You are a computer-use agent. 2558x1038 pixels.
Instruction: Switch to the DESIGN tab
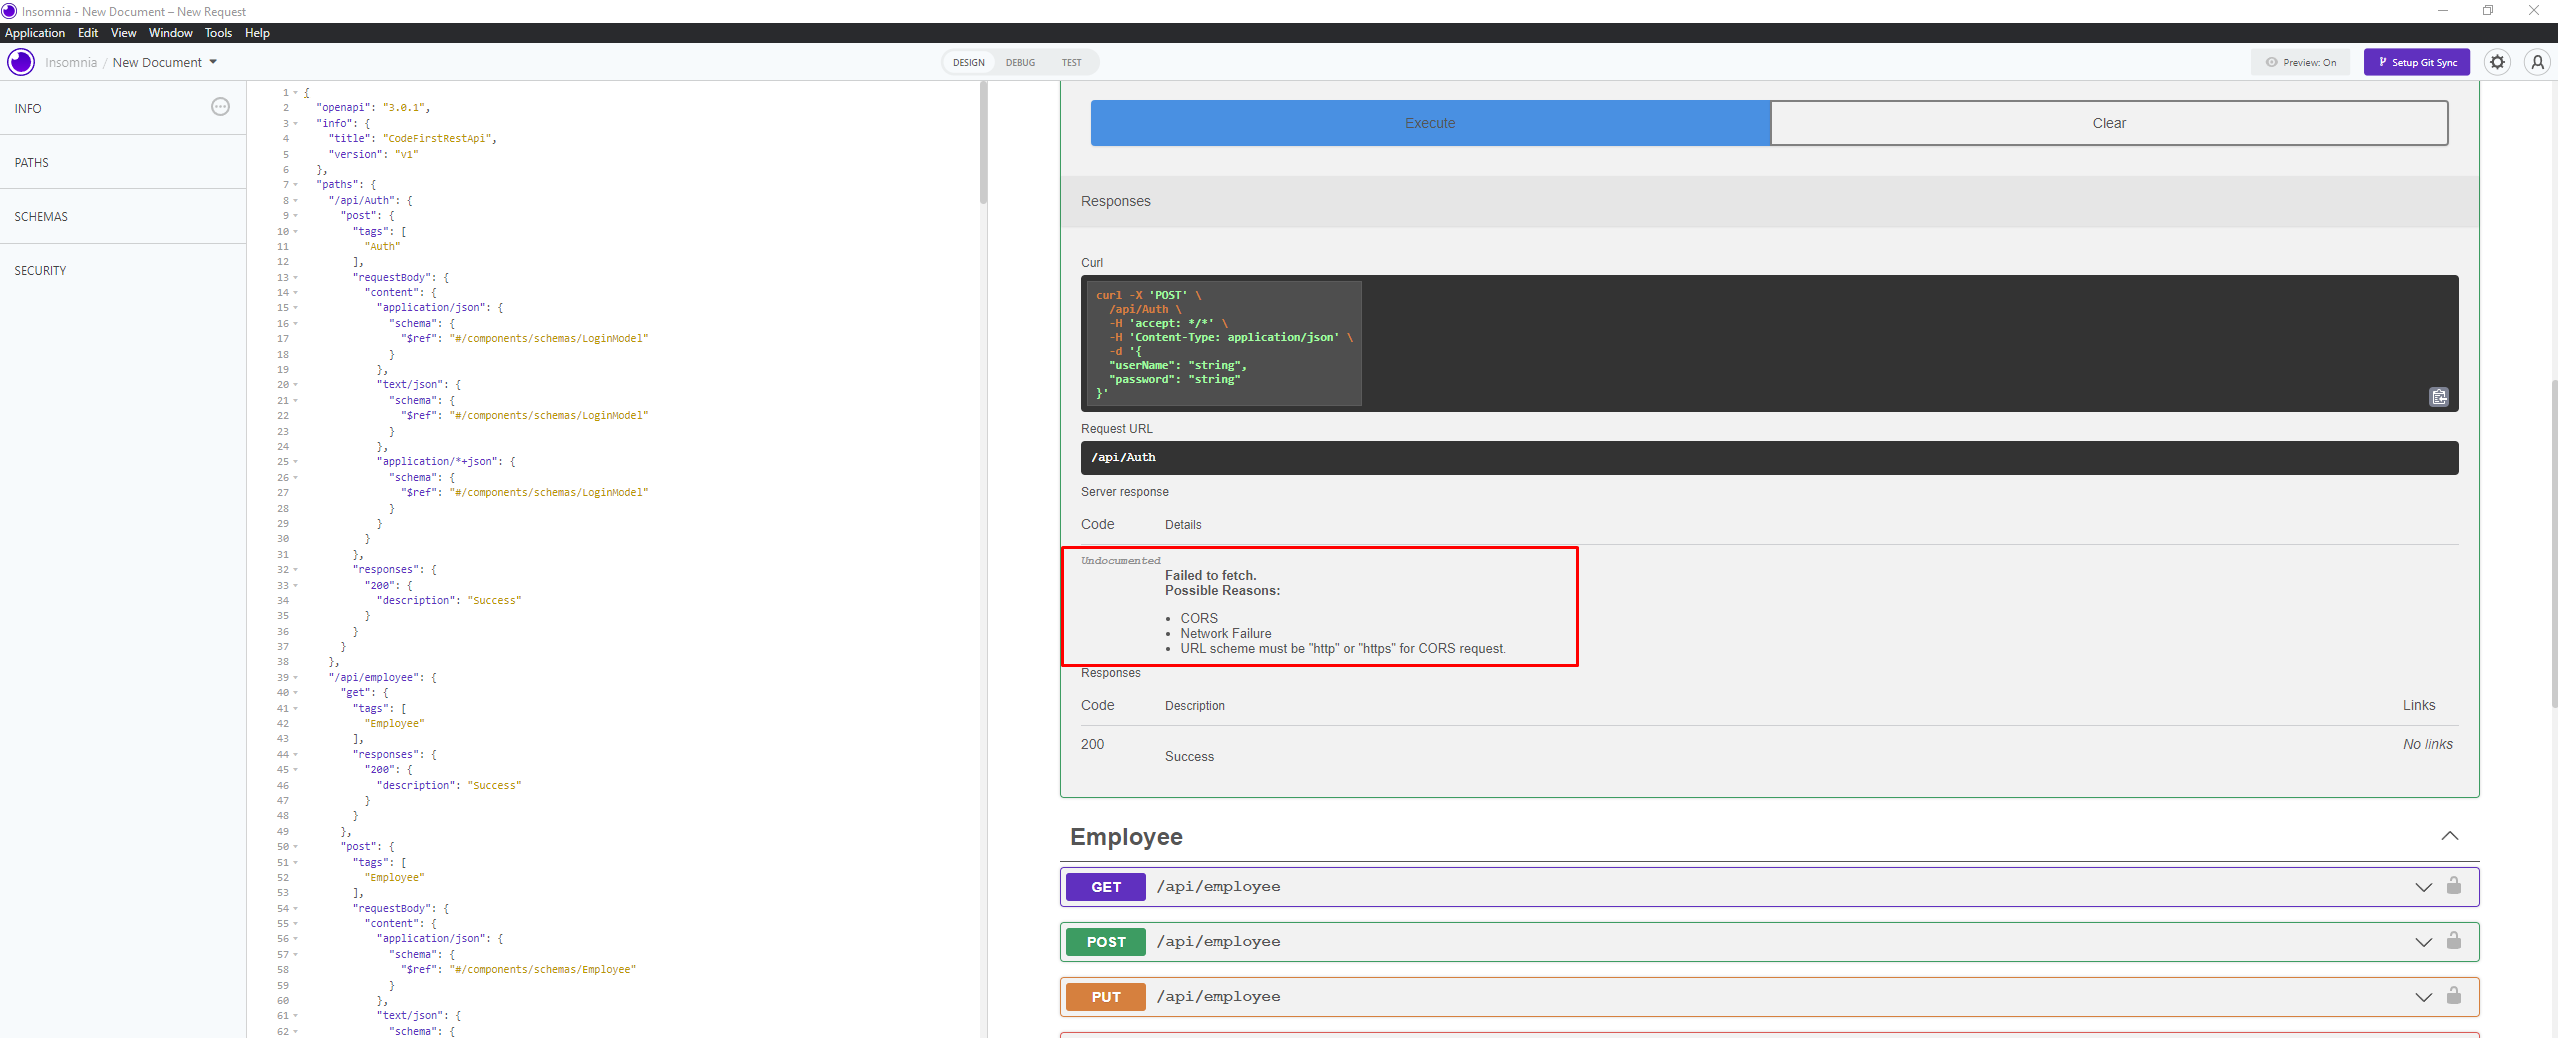coord(968,62)
